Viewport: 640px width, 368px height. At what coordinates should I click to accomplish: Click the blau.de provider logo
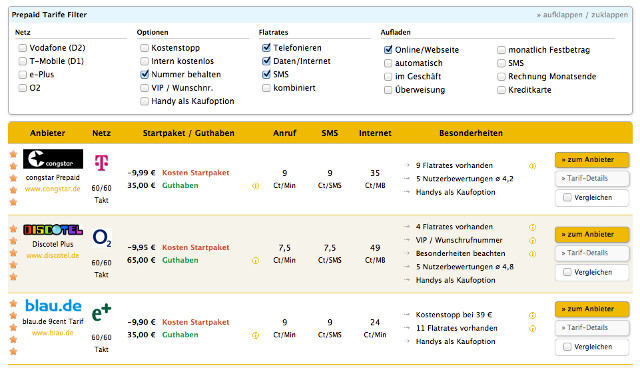pos(53,306)
